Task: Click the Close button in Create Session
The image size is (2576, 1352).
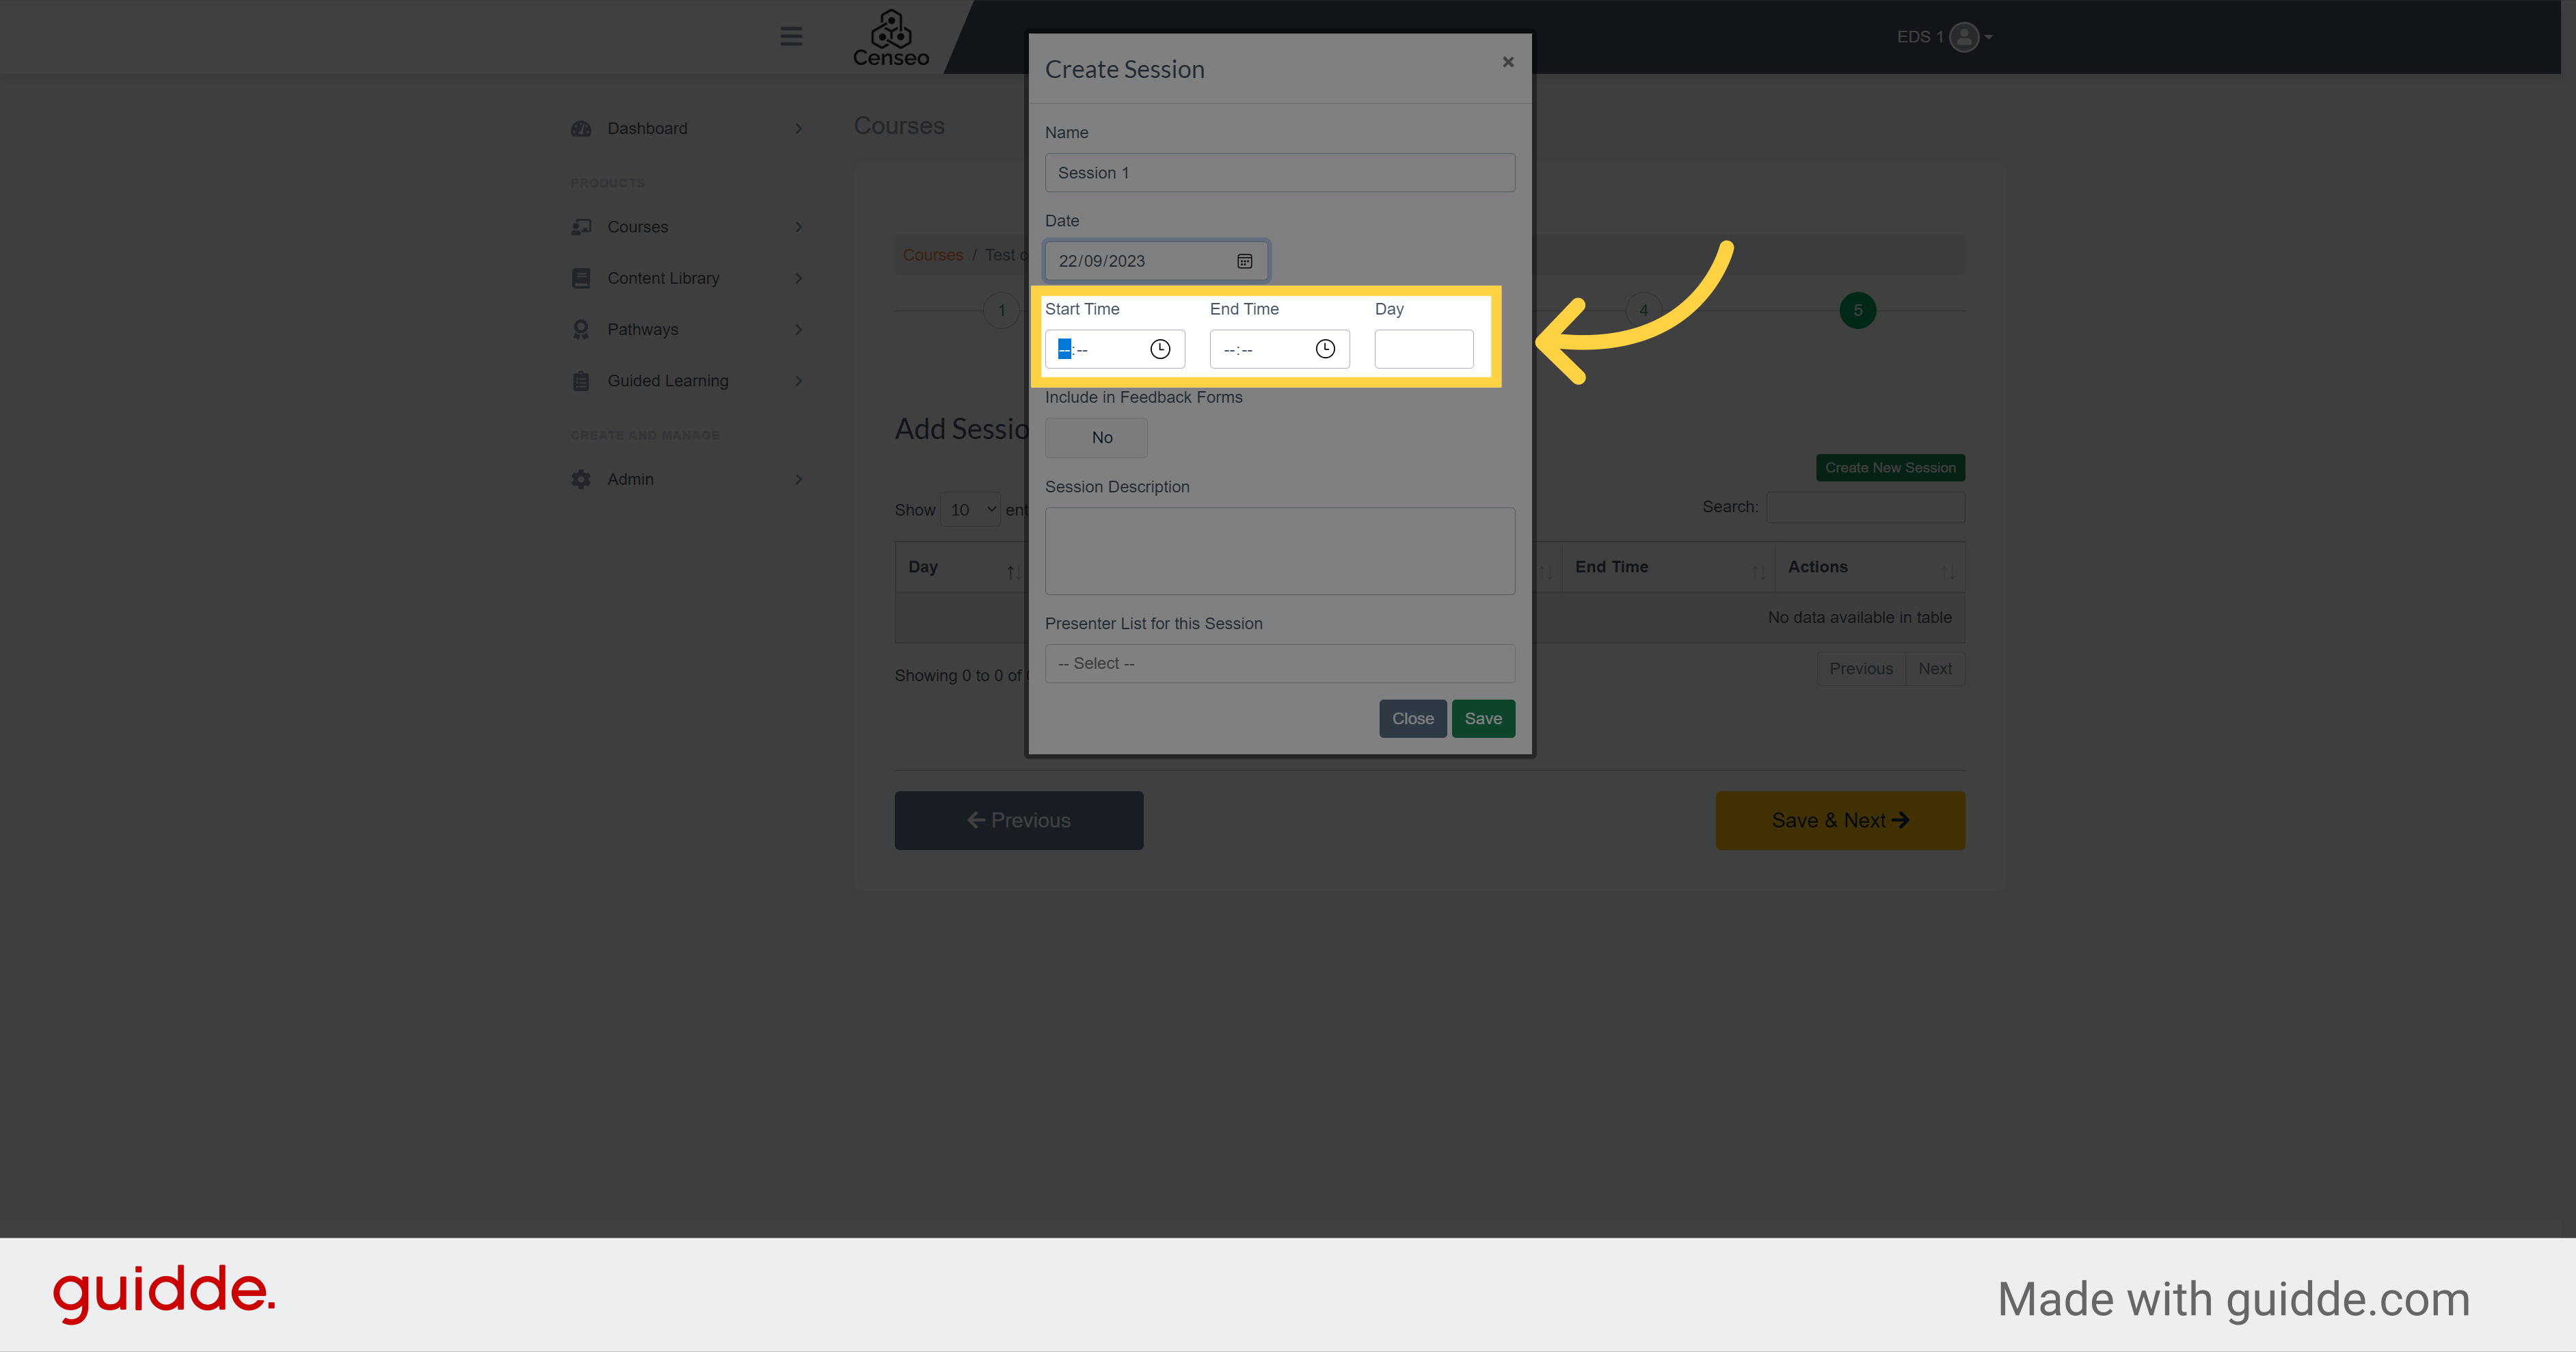Action: 1412,718
